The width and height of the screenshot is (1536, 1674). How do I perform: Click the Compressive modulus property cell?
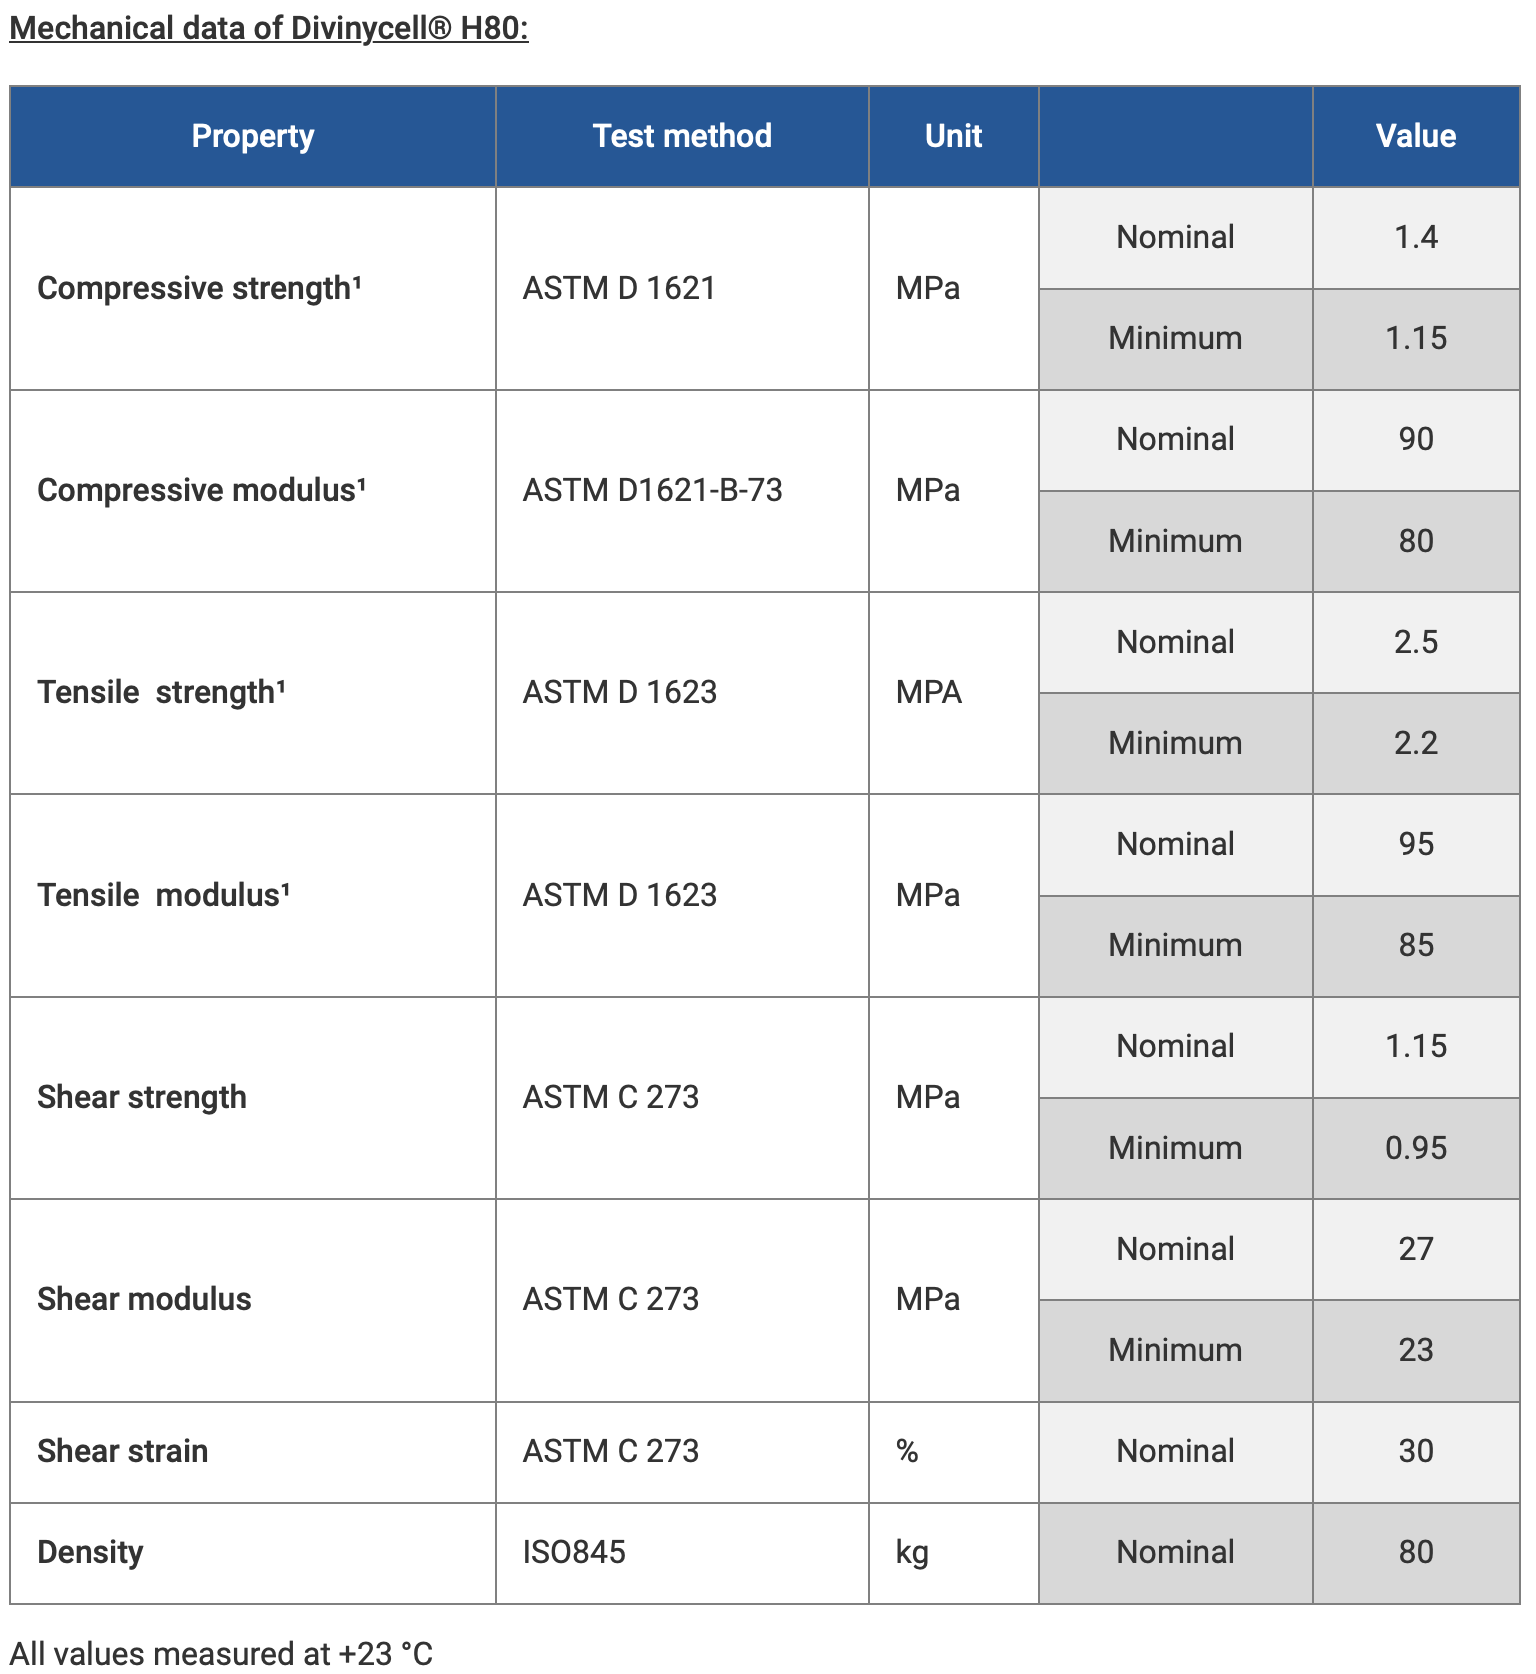pyautogui.click(x=201, y=490)
